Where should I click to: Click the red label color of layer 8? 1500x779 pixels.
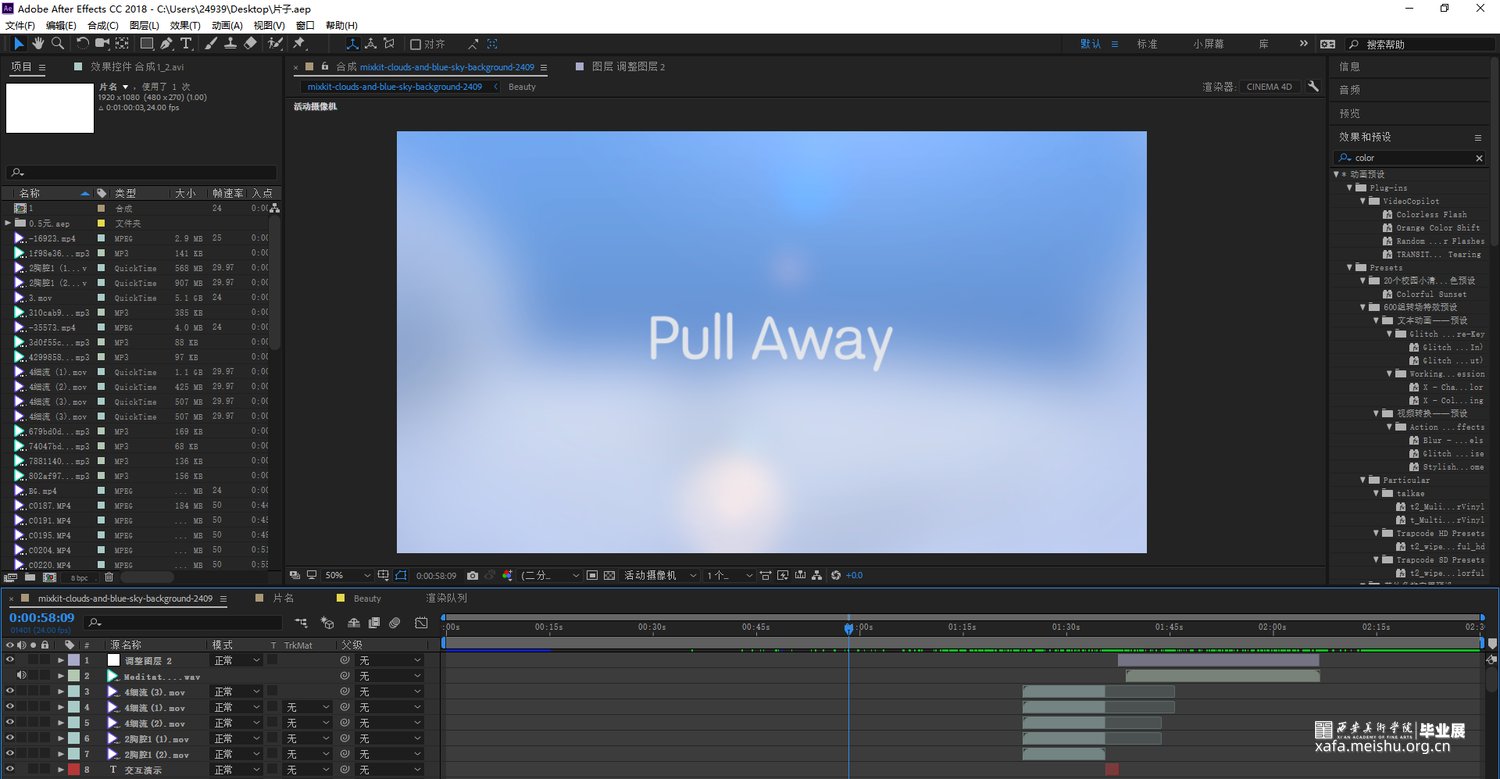pos(73,770)
